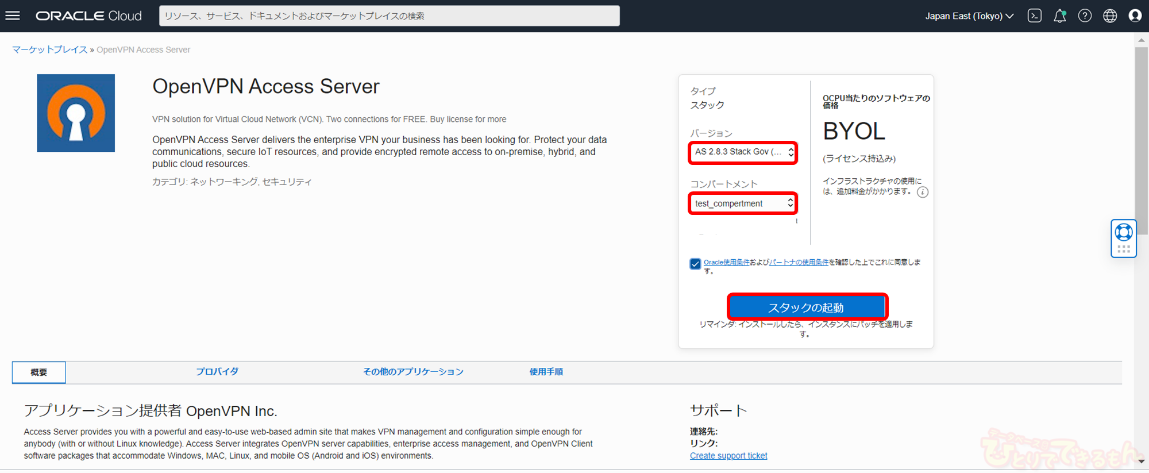The width and height of the screenshot is (1149, 473).
Task: Switch to the プロバイダ tab
Action: pos(217,372)
